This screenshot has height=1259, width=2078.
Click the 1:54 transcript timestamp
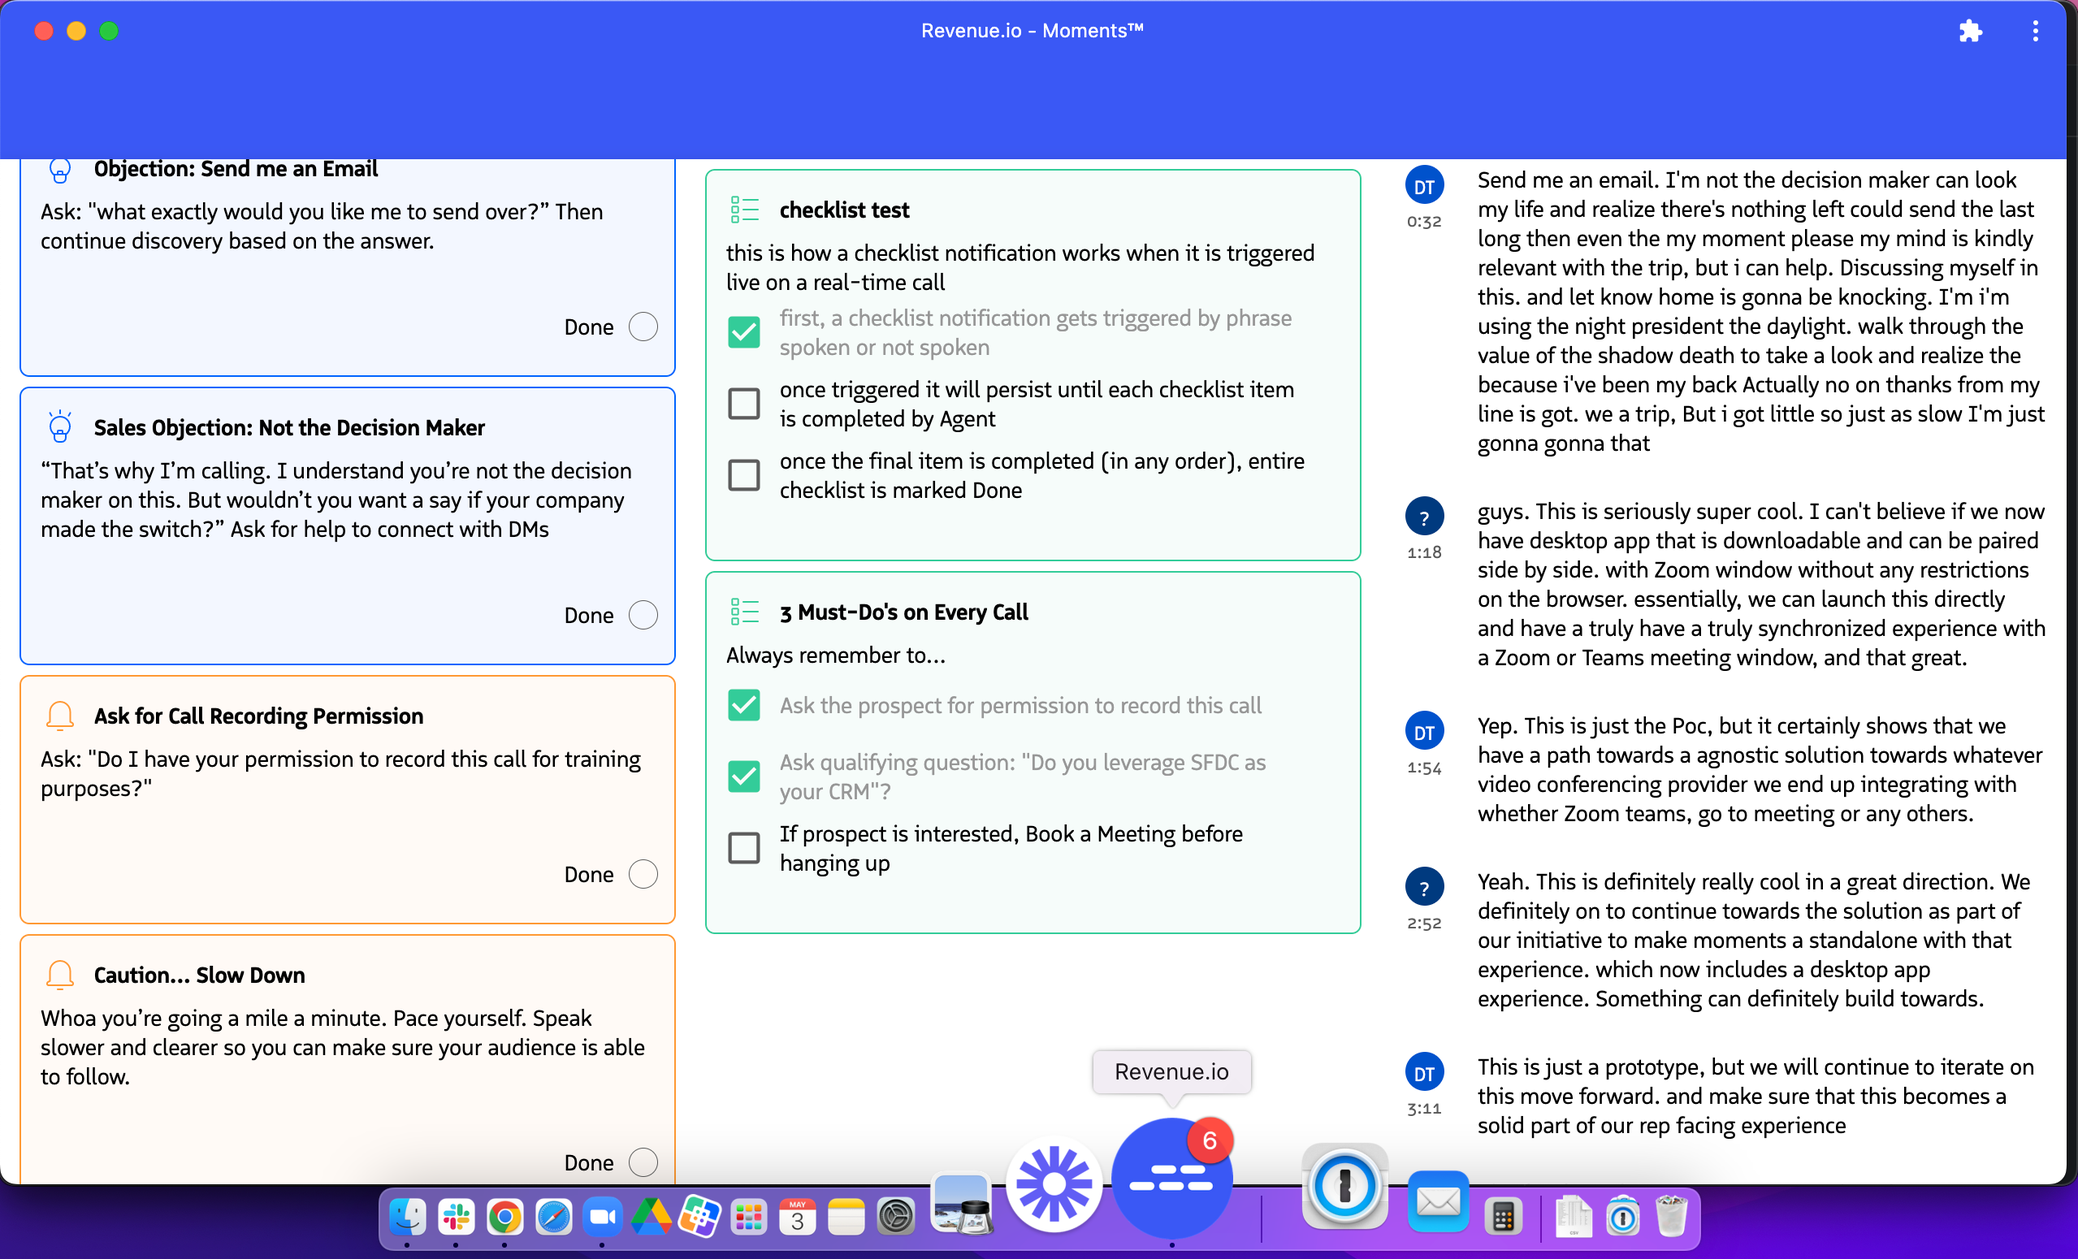point(1424,768)
